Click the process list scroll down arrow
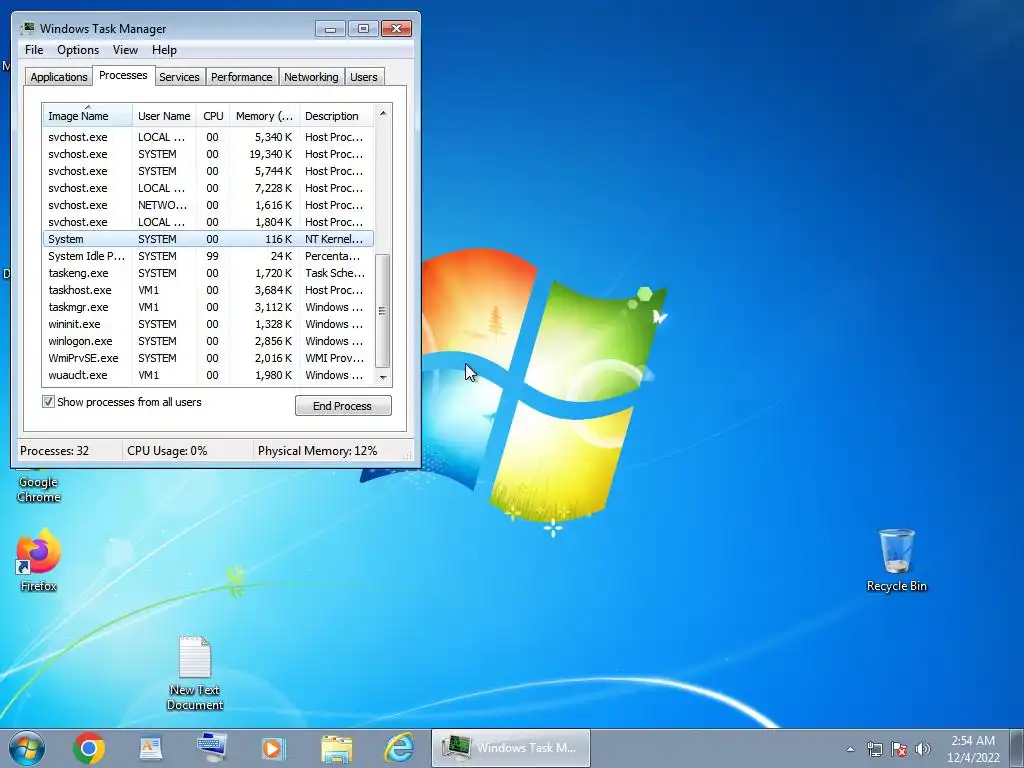The height and width of the screenshot is (768, 1024). (383, 377)
